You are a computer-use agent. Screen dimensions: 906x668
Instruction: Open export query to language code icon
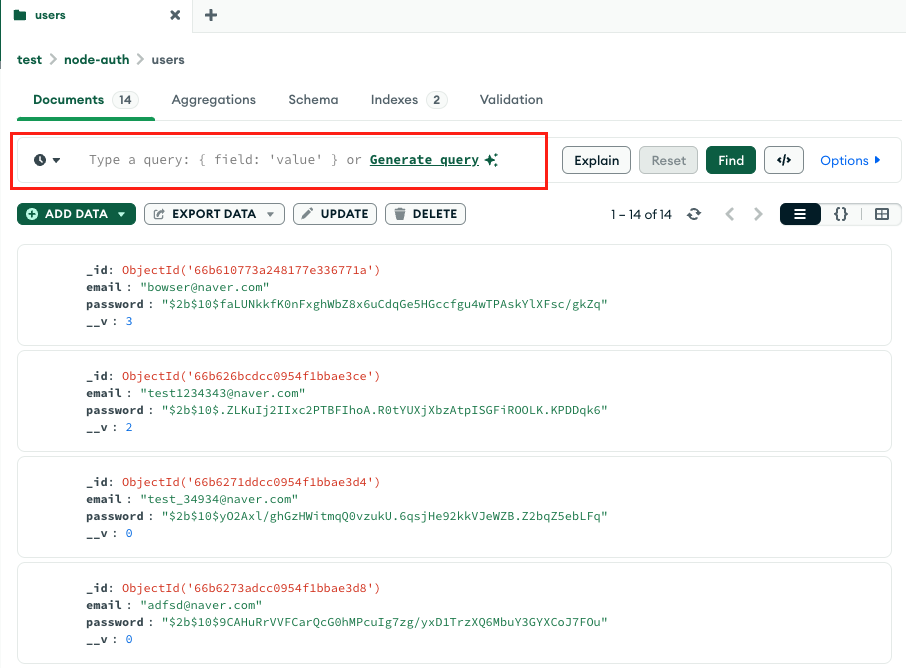click(784, 160)
